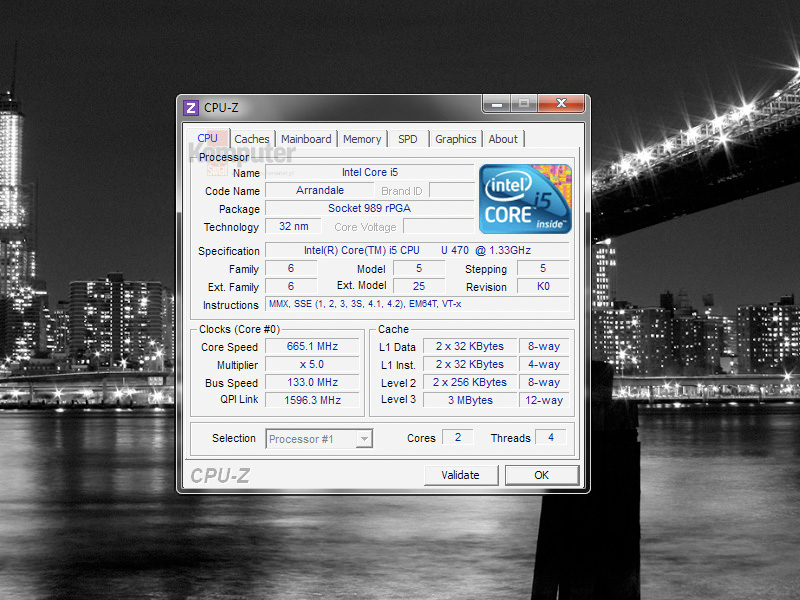Select the CPU tab

pyautogui.click(x=208, y=138)
